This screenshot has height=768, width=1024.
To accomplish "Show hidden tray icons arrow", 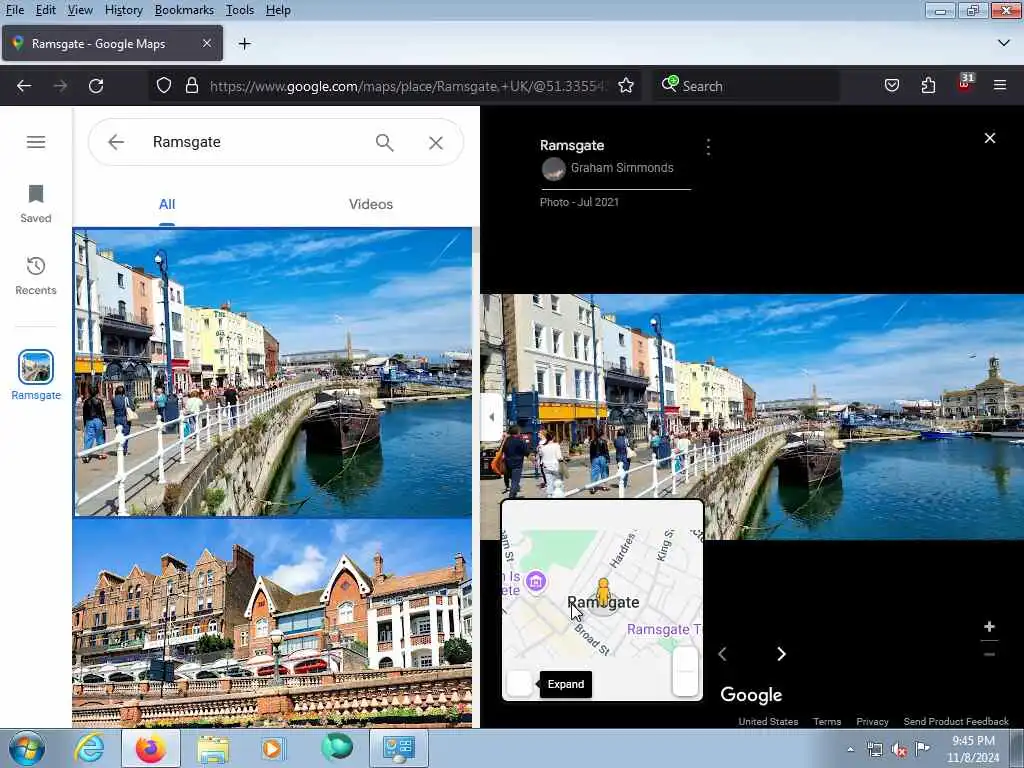I will click(850, 750).
